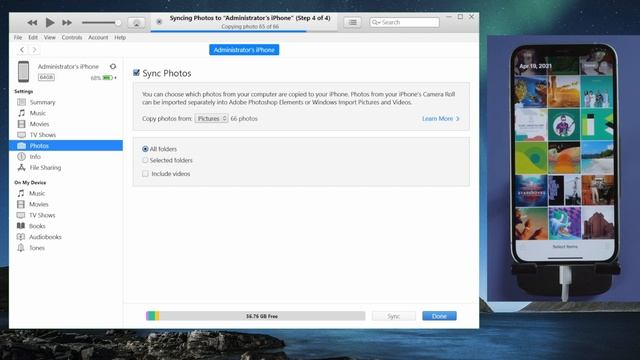This screenshot has width=640, height=360.
Task: Select the Selected folders radio button
Action: click(x=145, y=160)
